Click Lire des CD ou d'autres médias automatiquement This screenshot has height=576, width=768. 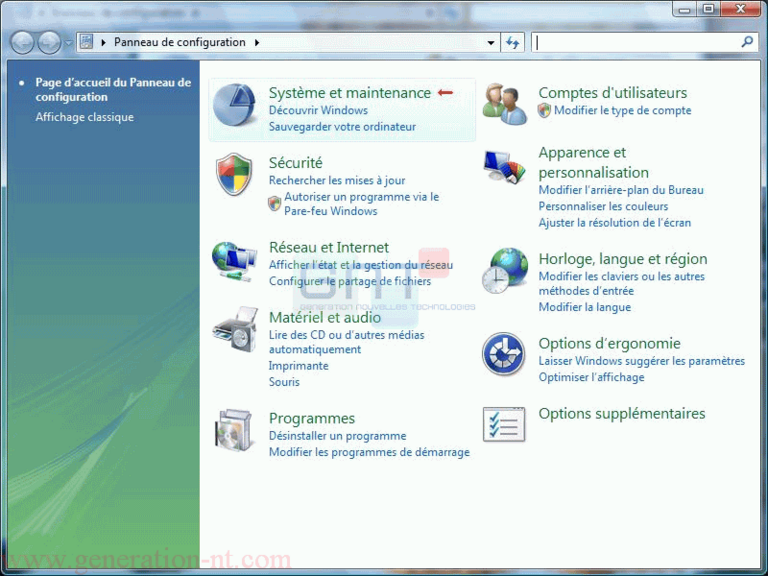[x=347, y=342]
